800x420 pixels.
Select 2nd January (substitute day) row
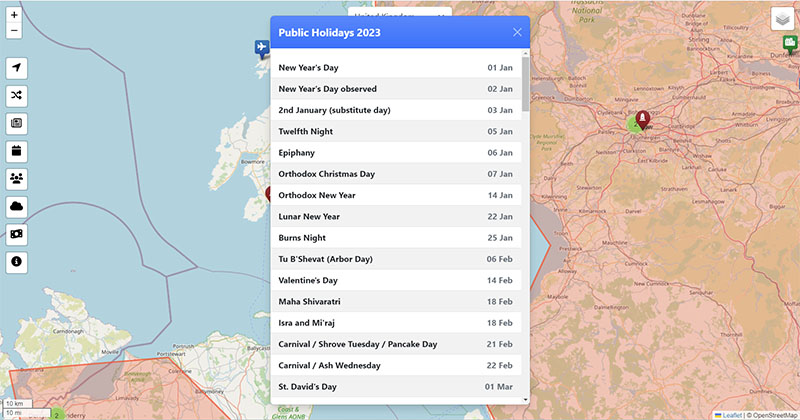tap(396, 110)
